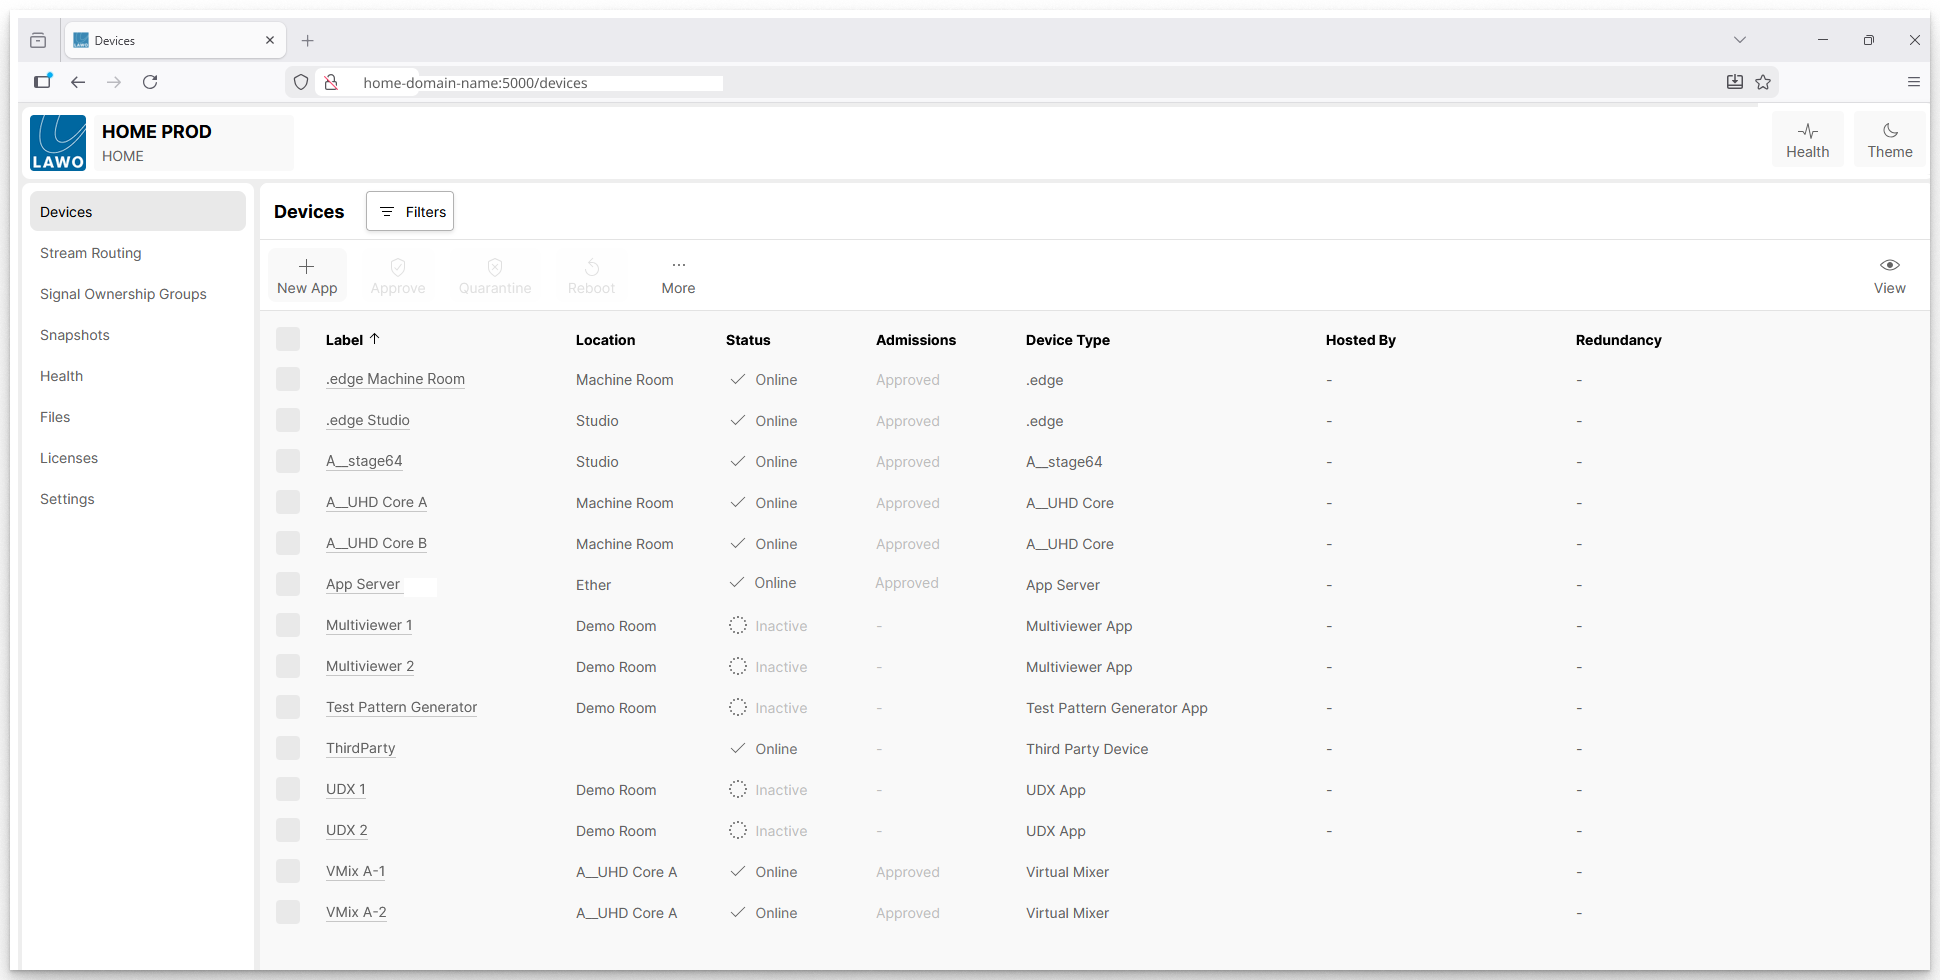
Task: Tick the Multiviewer 1 row checkbox
Action: click(x=288, y=625)
